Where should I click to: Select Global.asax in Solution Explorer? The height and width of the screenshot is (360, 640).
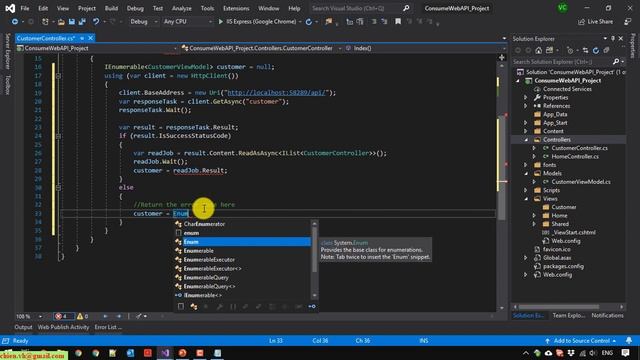pos(557,258)
